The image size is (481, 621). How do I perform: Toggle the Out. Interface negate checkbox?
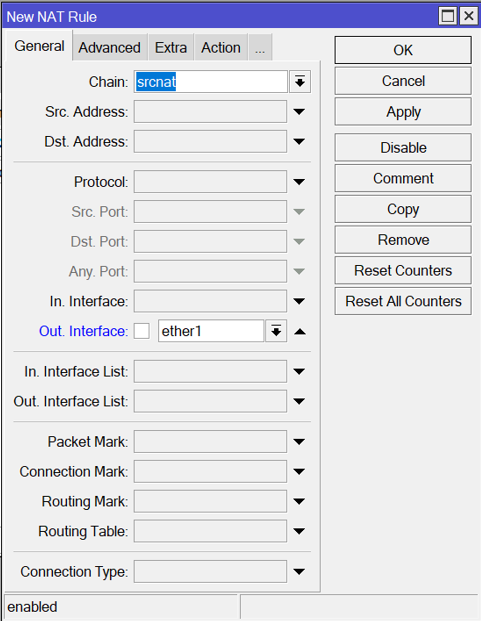[142, 331]
